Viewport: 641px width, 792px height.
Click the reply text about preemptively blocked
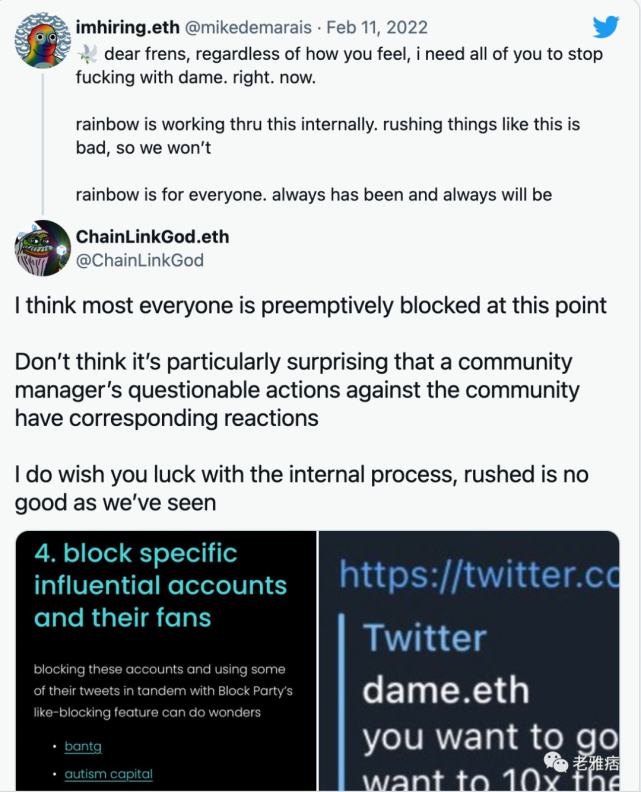310,306
